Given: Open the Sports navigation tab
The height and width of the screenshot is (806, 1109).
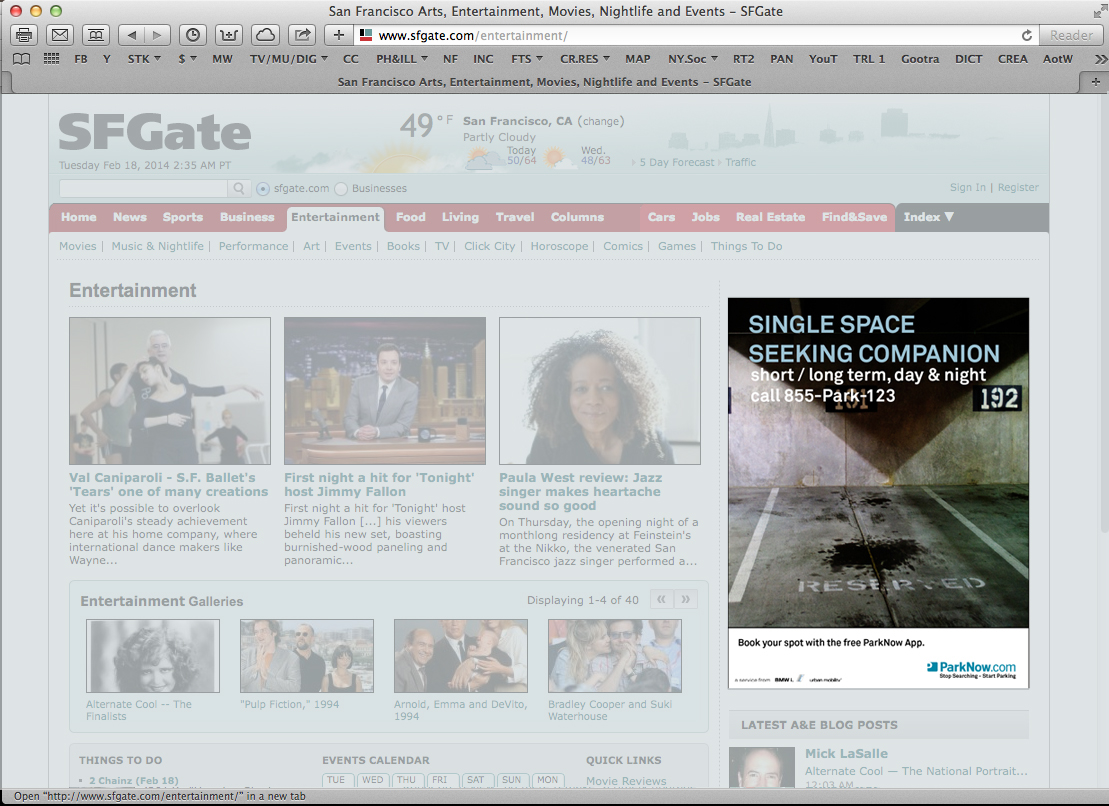Looking at the screenshot, I should click(x=182, y=217).
